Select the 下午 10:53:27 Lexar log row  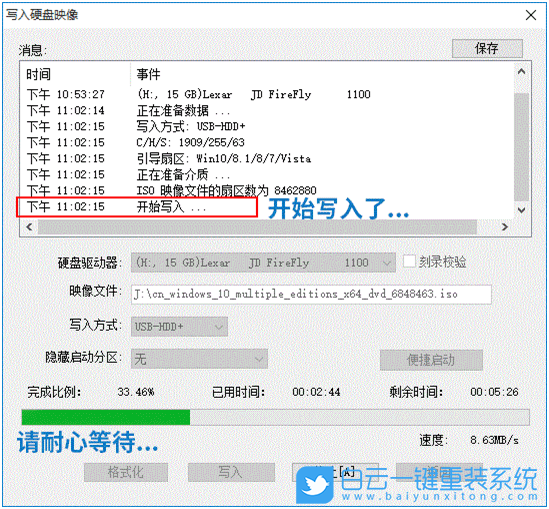pyautogui.click(x=267, y=94)
